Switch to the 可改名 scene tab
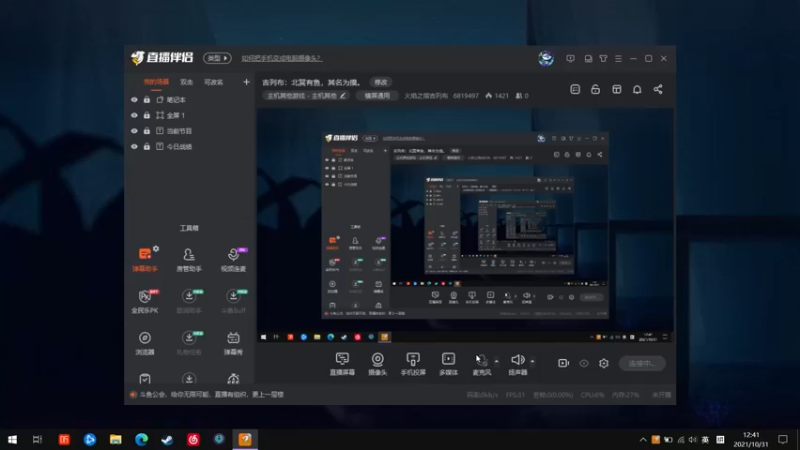The width and height of the screenshot is (800, 450). click(213, 82)
